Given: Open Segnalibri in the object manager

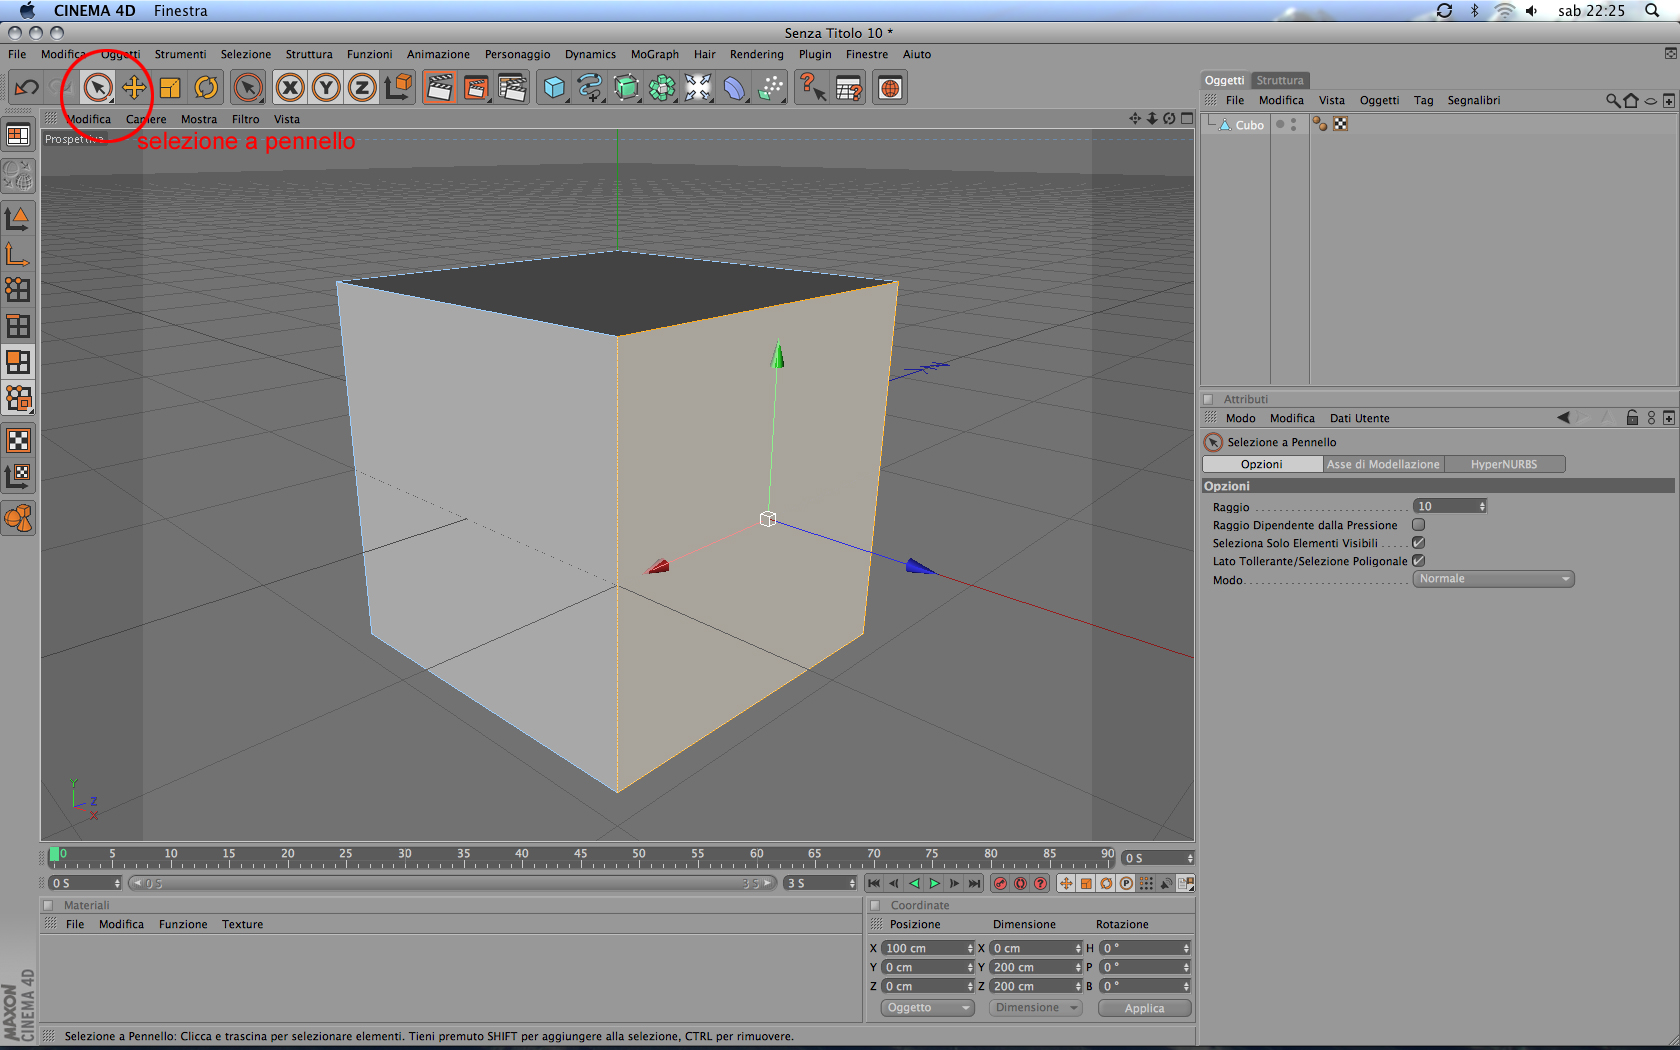Looking at the screenshot, I should (1474, 100).
